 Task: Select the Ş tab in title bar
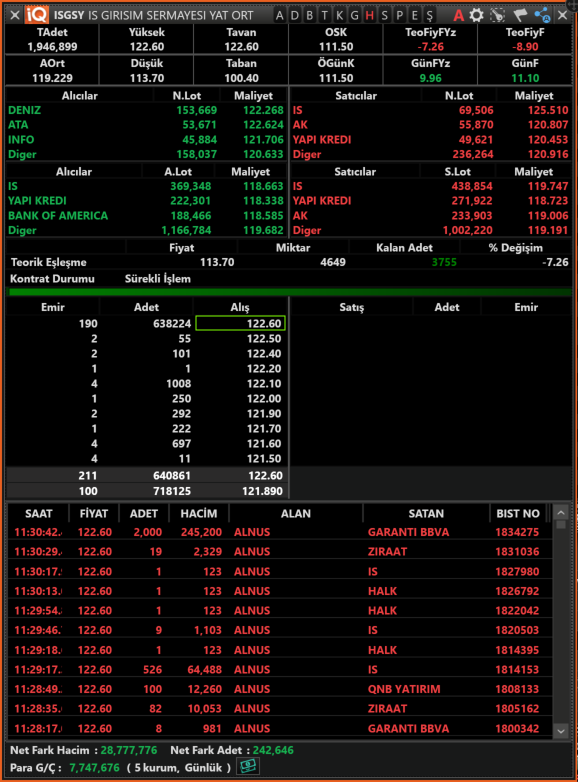pyautogui.click(x=429, y=15)
